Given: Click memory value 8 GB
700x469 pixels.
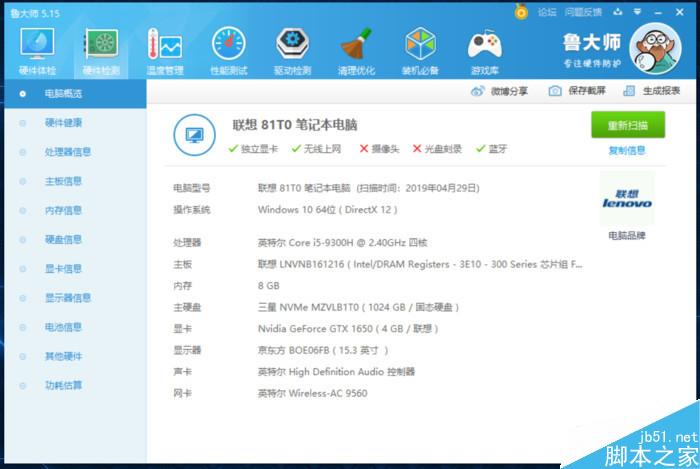Looking at the screenshot, I should click(269, 286).
